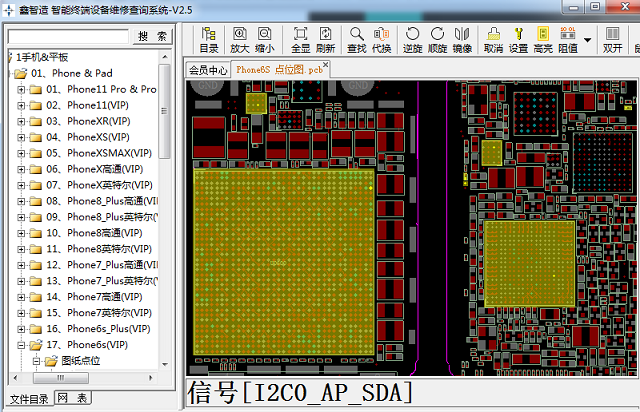This screenshot has height=412, width=640.
Task: Select 14、Phone7高通(VIP) tree item
Action: click(x=94, y=296)
